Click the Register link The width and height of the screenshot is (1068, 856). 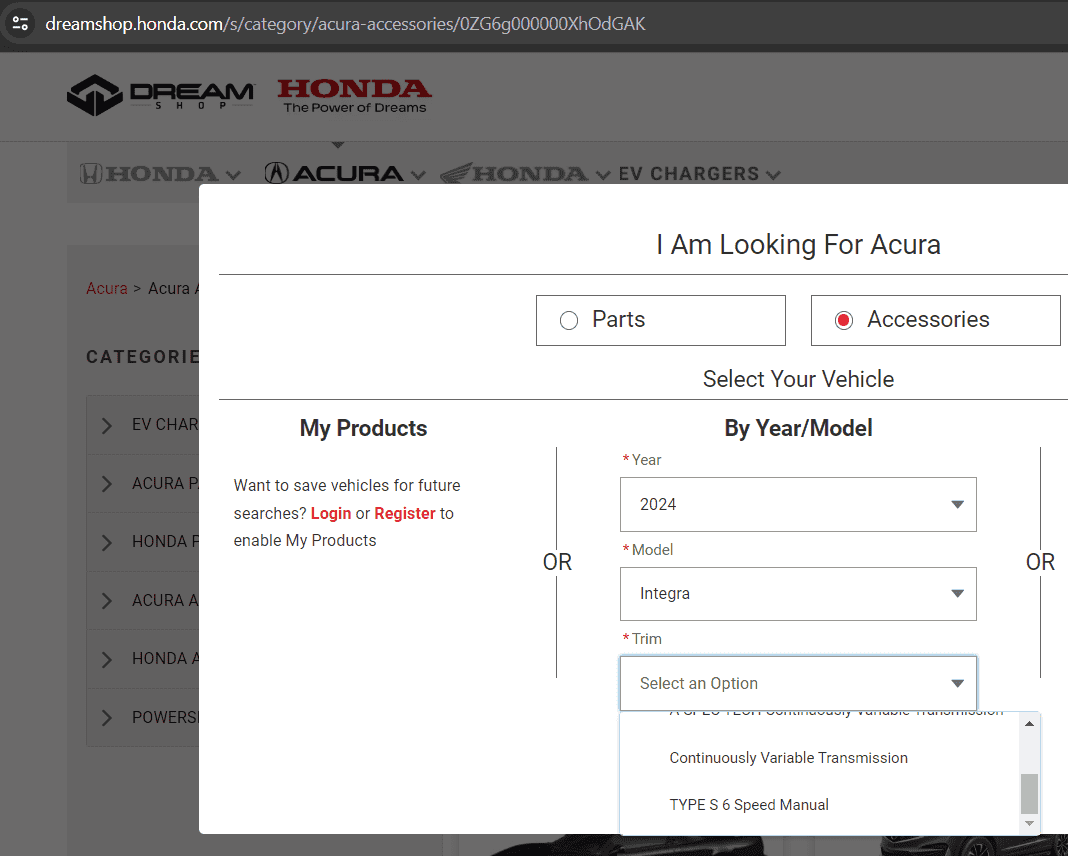(x=403, y=512)
